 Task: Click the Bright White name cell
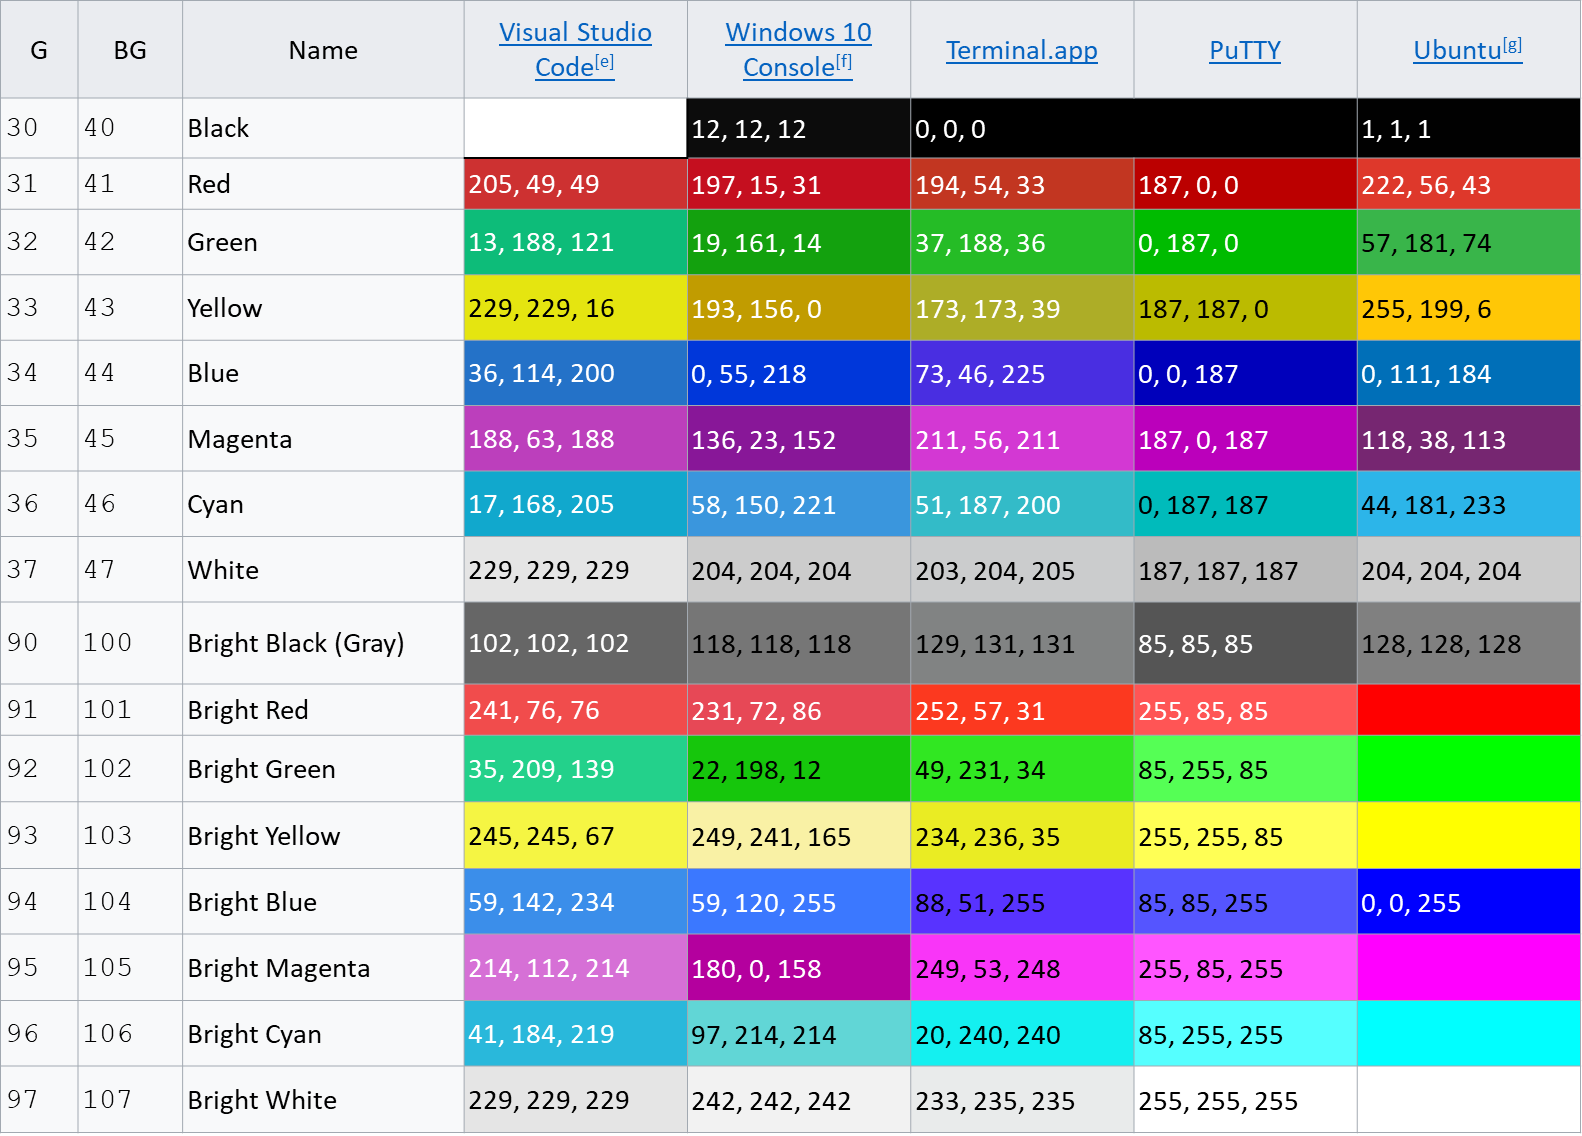point(323,1100)
